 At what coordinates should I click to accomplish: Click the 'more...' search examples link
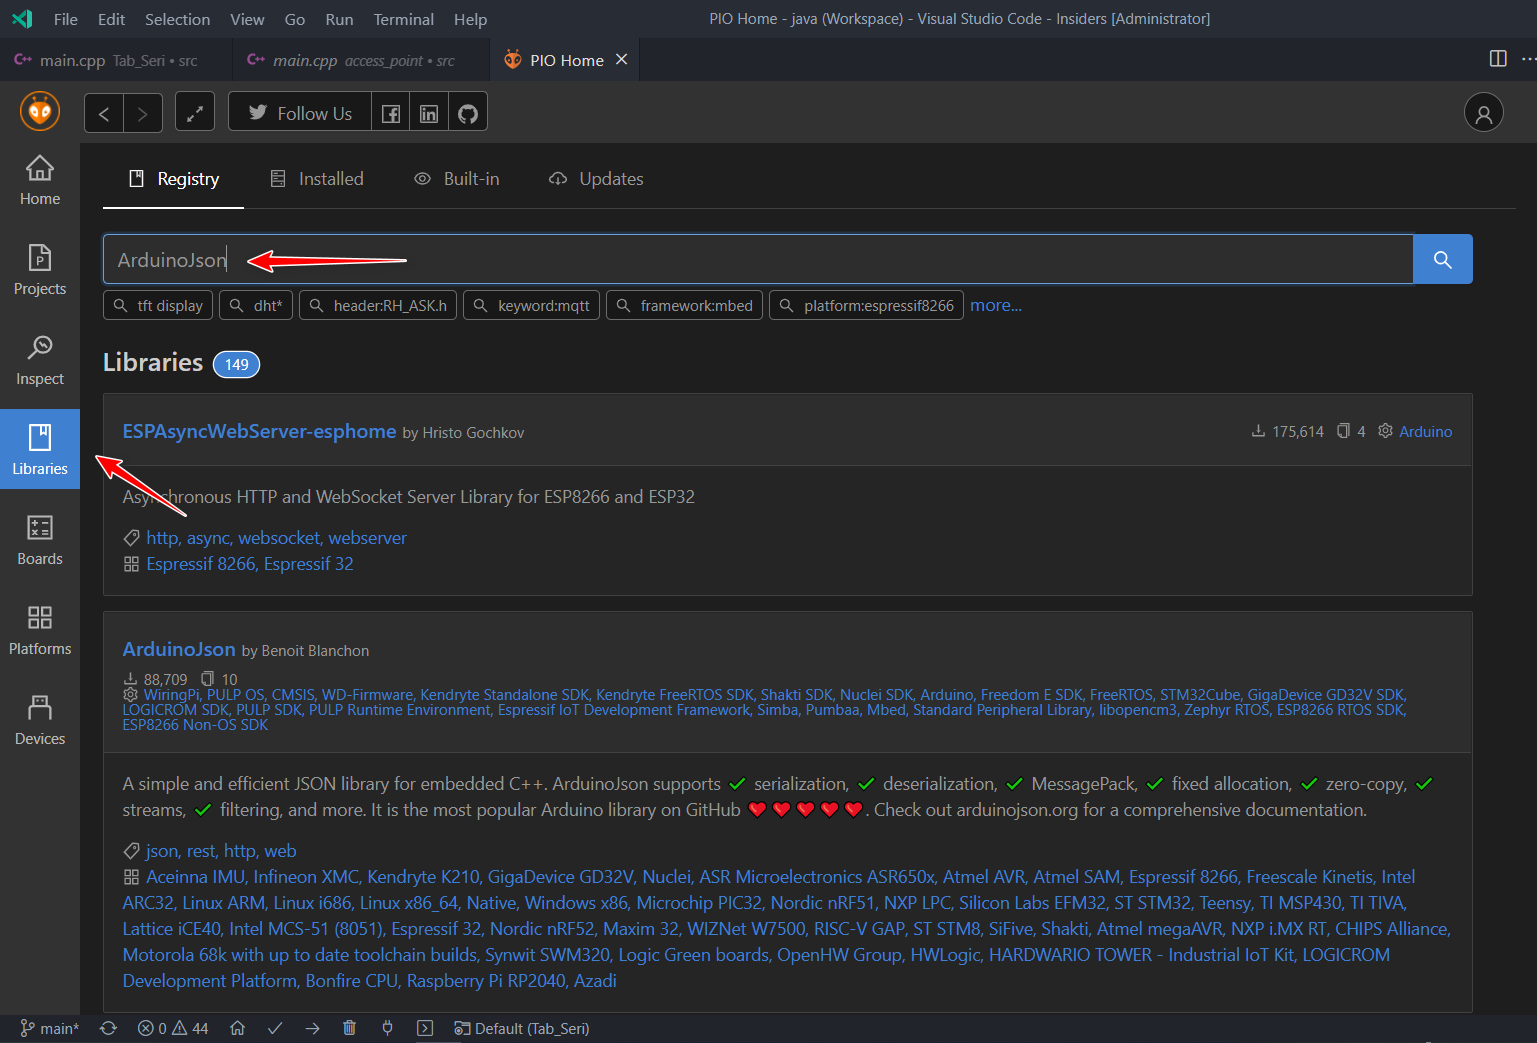click(996, 305)
